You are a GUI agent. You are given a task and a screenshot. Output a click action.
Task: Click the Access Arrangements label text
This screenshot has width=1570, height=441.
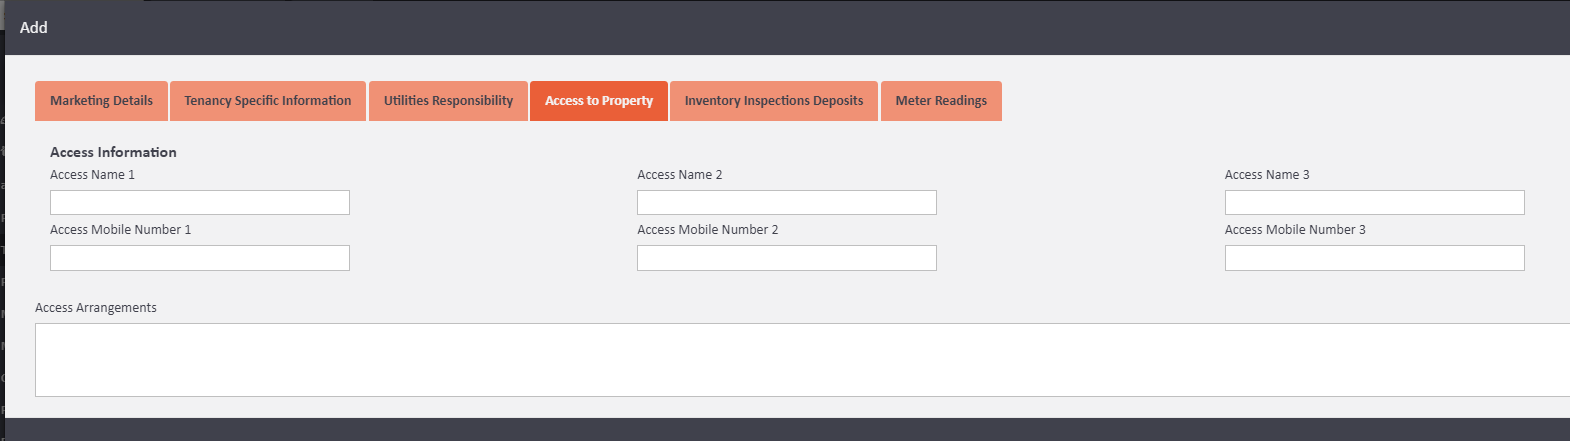click(96, 308)
